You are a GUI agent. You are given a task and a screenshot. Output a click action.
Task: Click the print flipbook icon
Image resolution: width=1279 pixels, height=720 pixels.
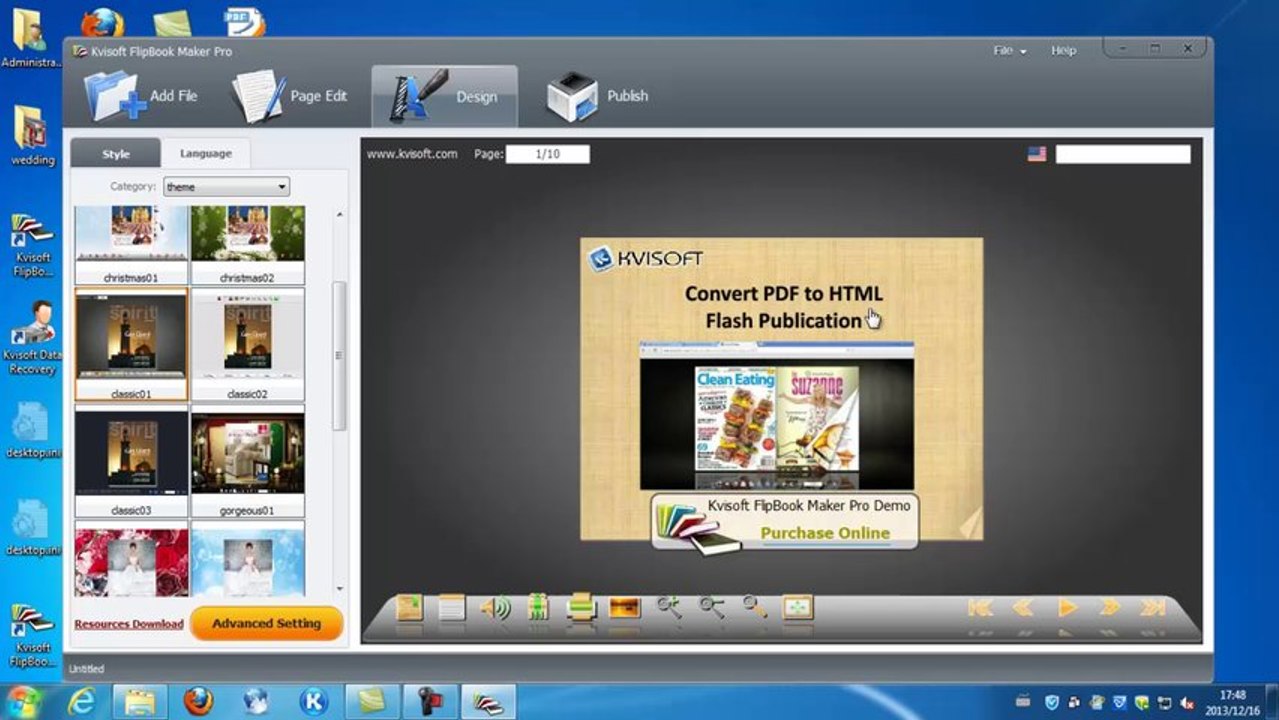coord(581,607)
